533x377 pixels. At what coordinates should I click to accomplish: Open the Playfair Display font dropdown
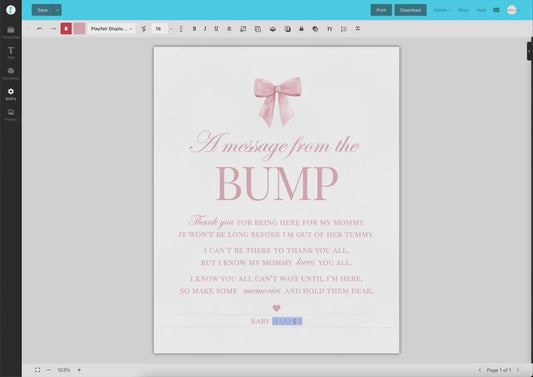[111, 29]
